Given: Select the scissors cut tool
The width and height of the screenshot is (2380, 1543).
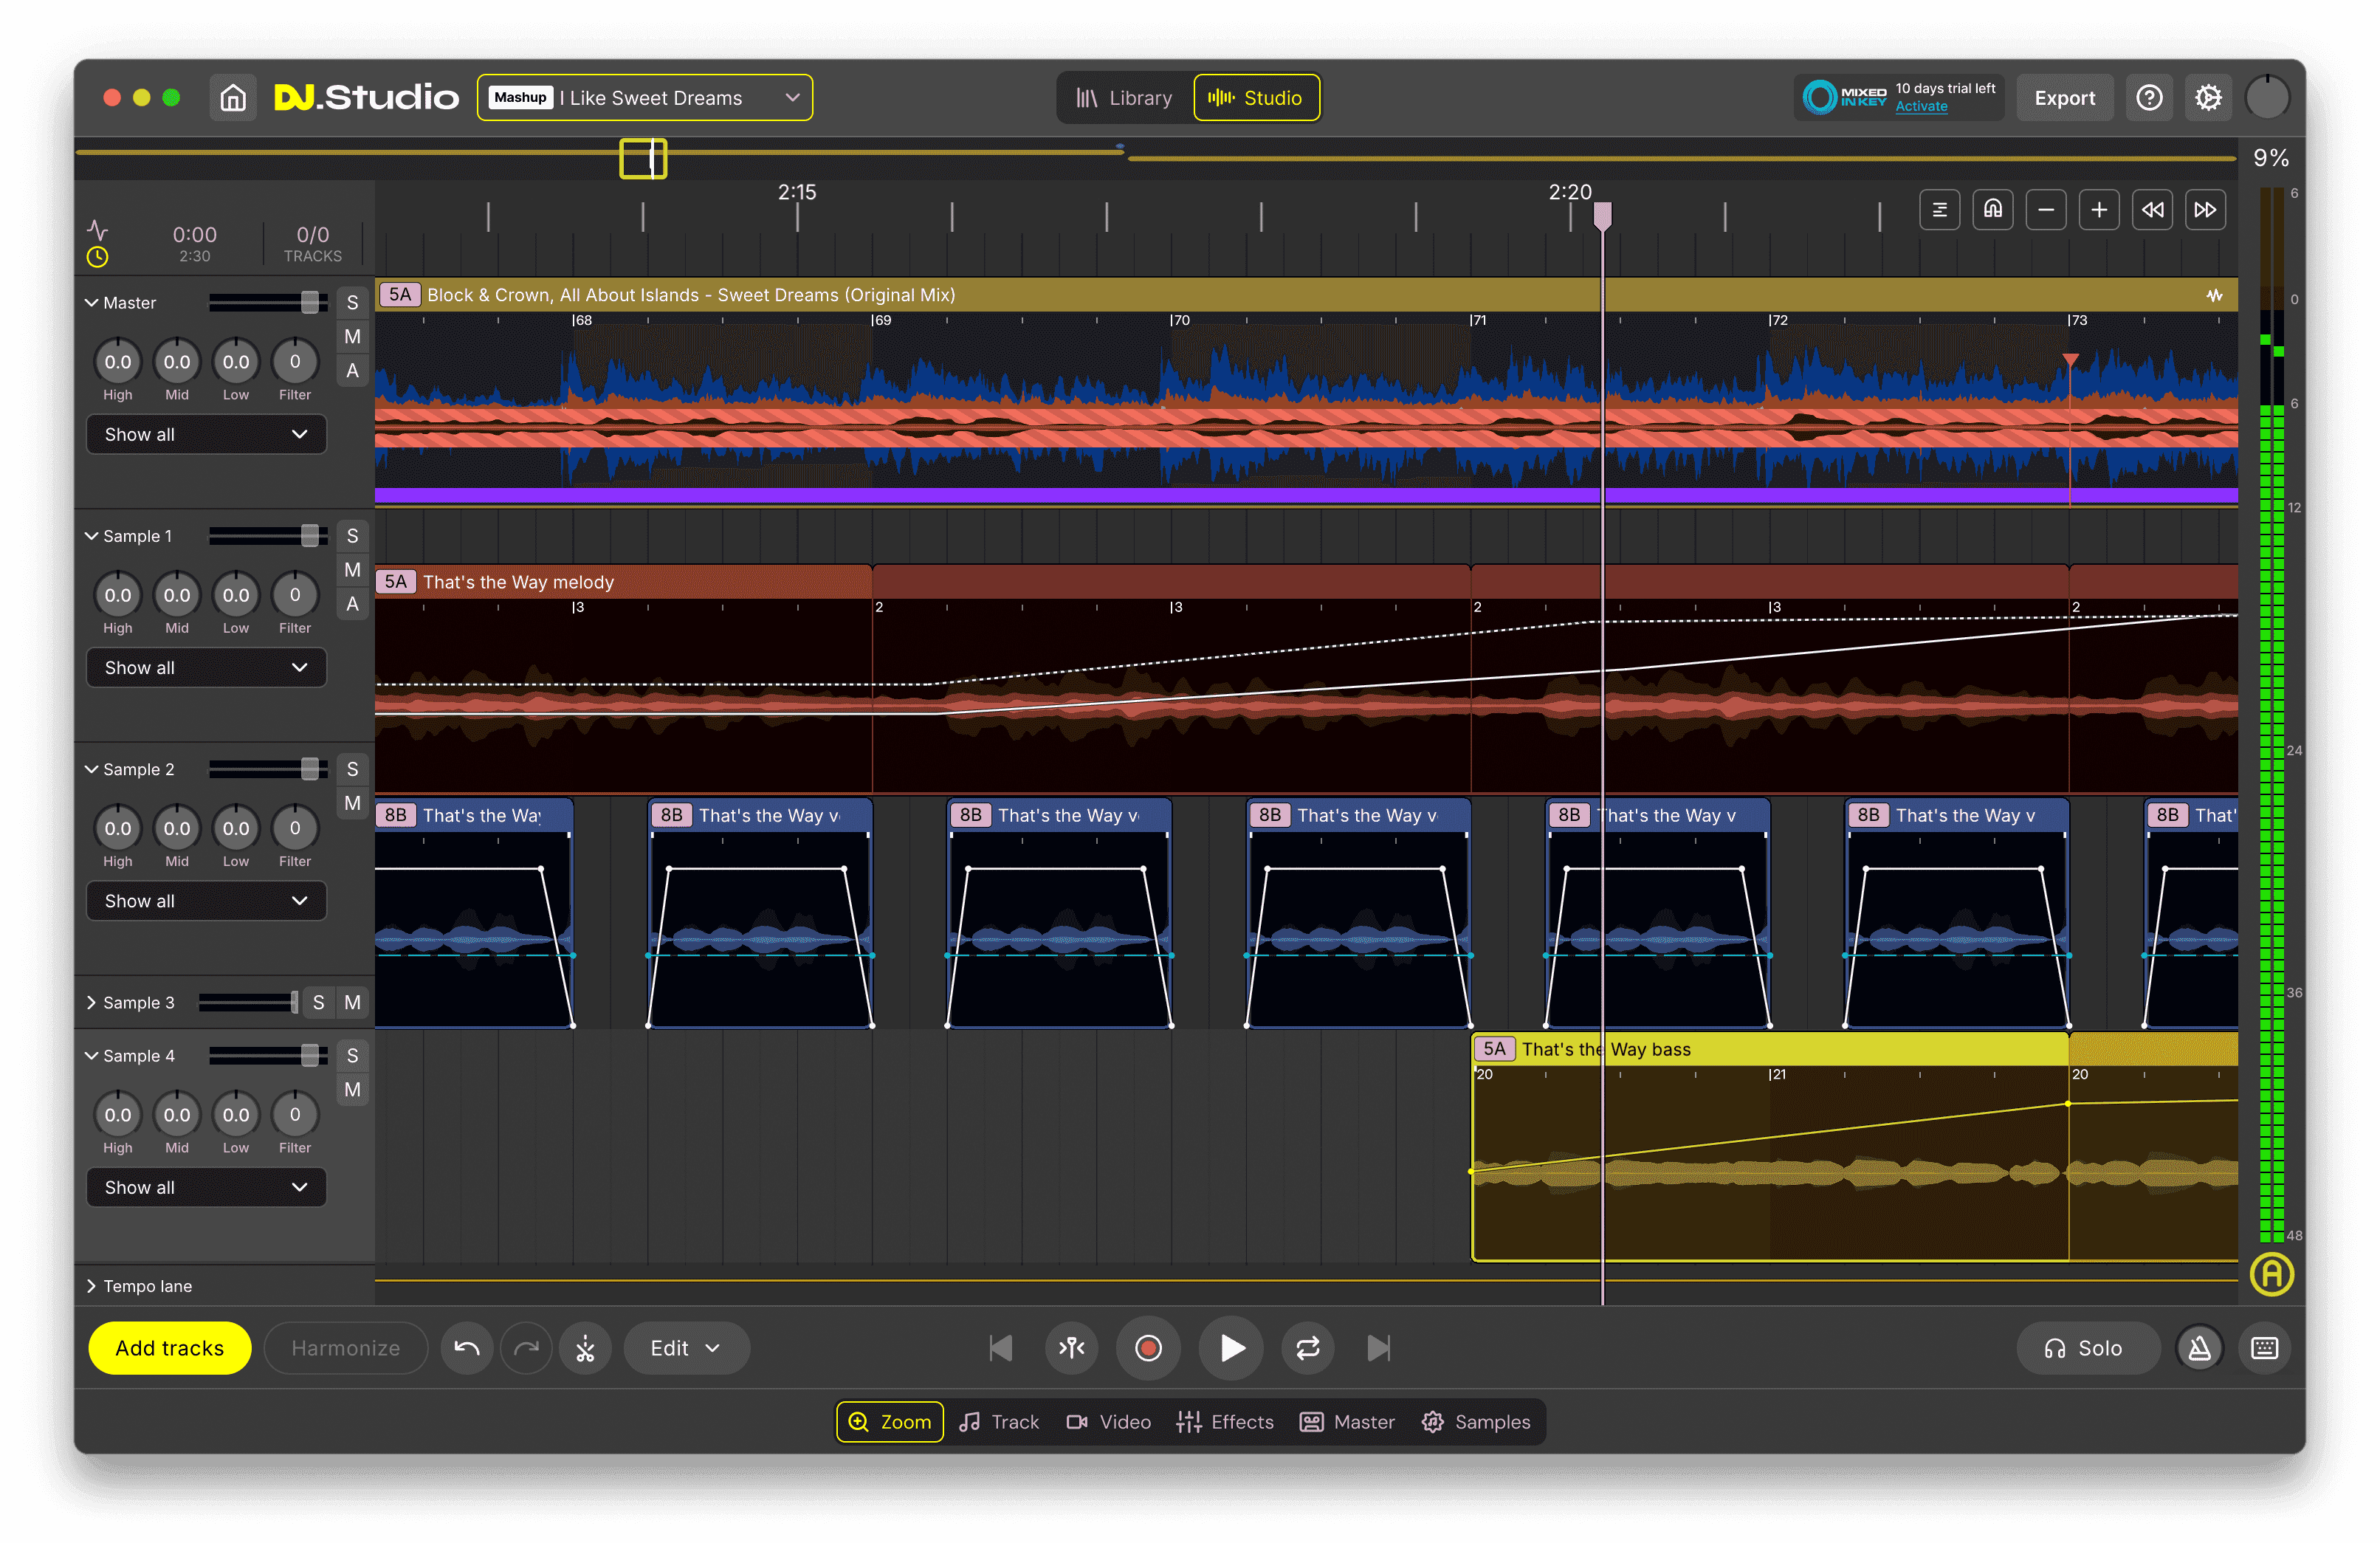Looking at the screenshot, I should pyautogui.click(x=585, y=1348).
